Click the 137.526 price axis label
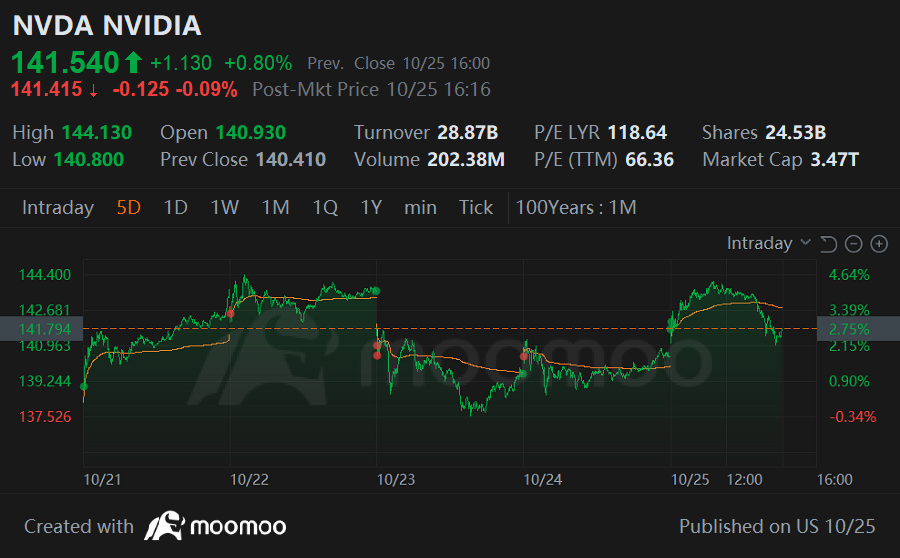The width and height of the screenshot is (900, 558). point(45,417)
